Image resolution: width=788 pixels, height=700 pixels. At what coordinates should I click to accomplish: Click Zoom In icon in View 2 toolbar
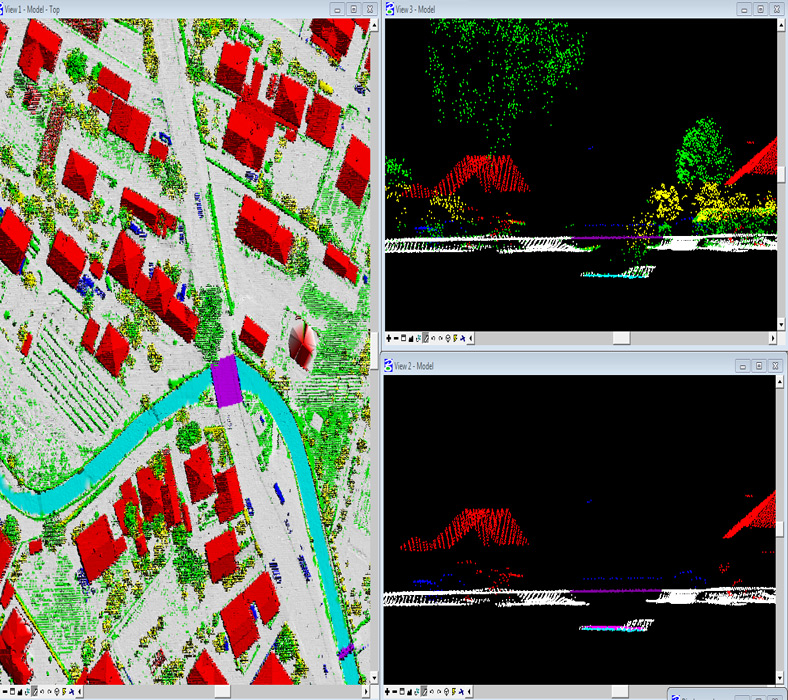click(389, 691)
